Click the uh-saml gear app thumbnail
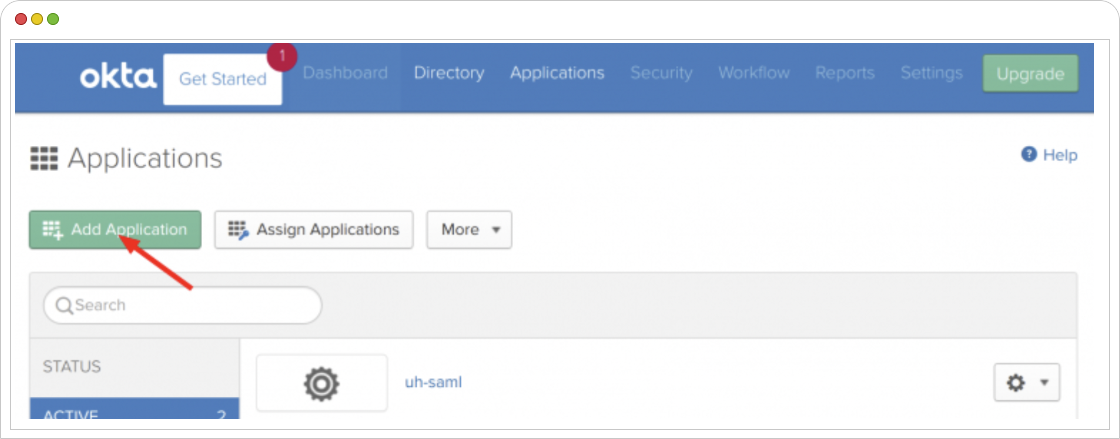This screenshot has width=1120, height=439. (x=321, y=383)
